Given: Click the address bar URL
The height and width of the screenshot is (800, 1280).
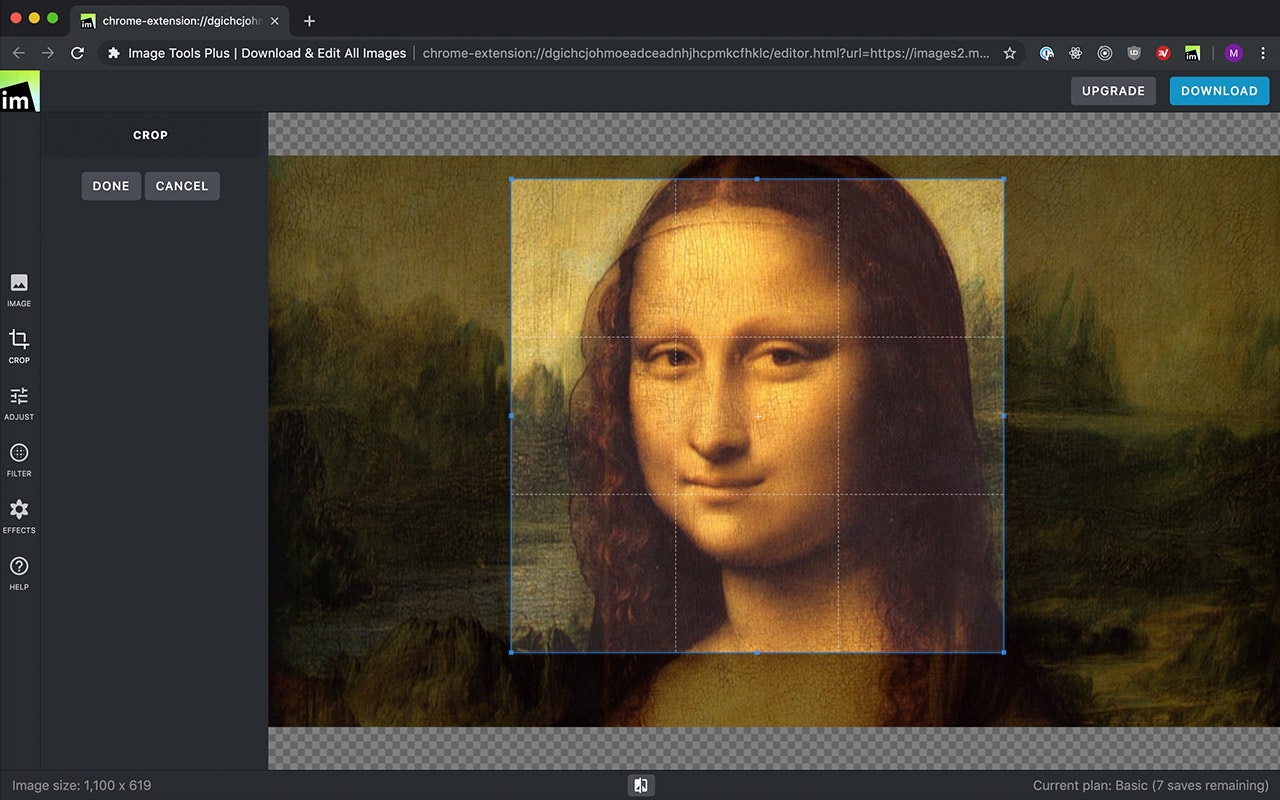Looking at the screenshot, I should [x=707, y=53].
